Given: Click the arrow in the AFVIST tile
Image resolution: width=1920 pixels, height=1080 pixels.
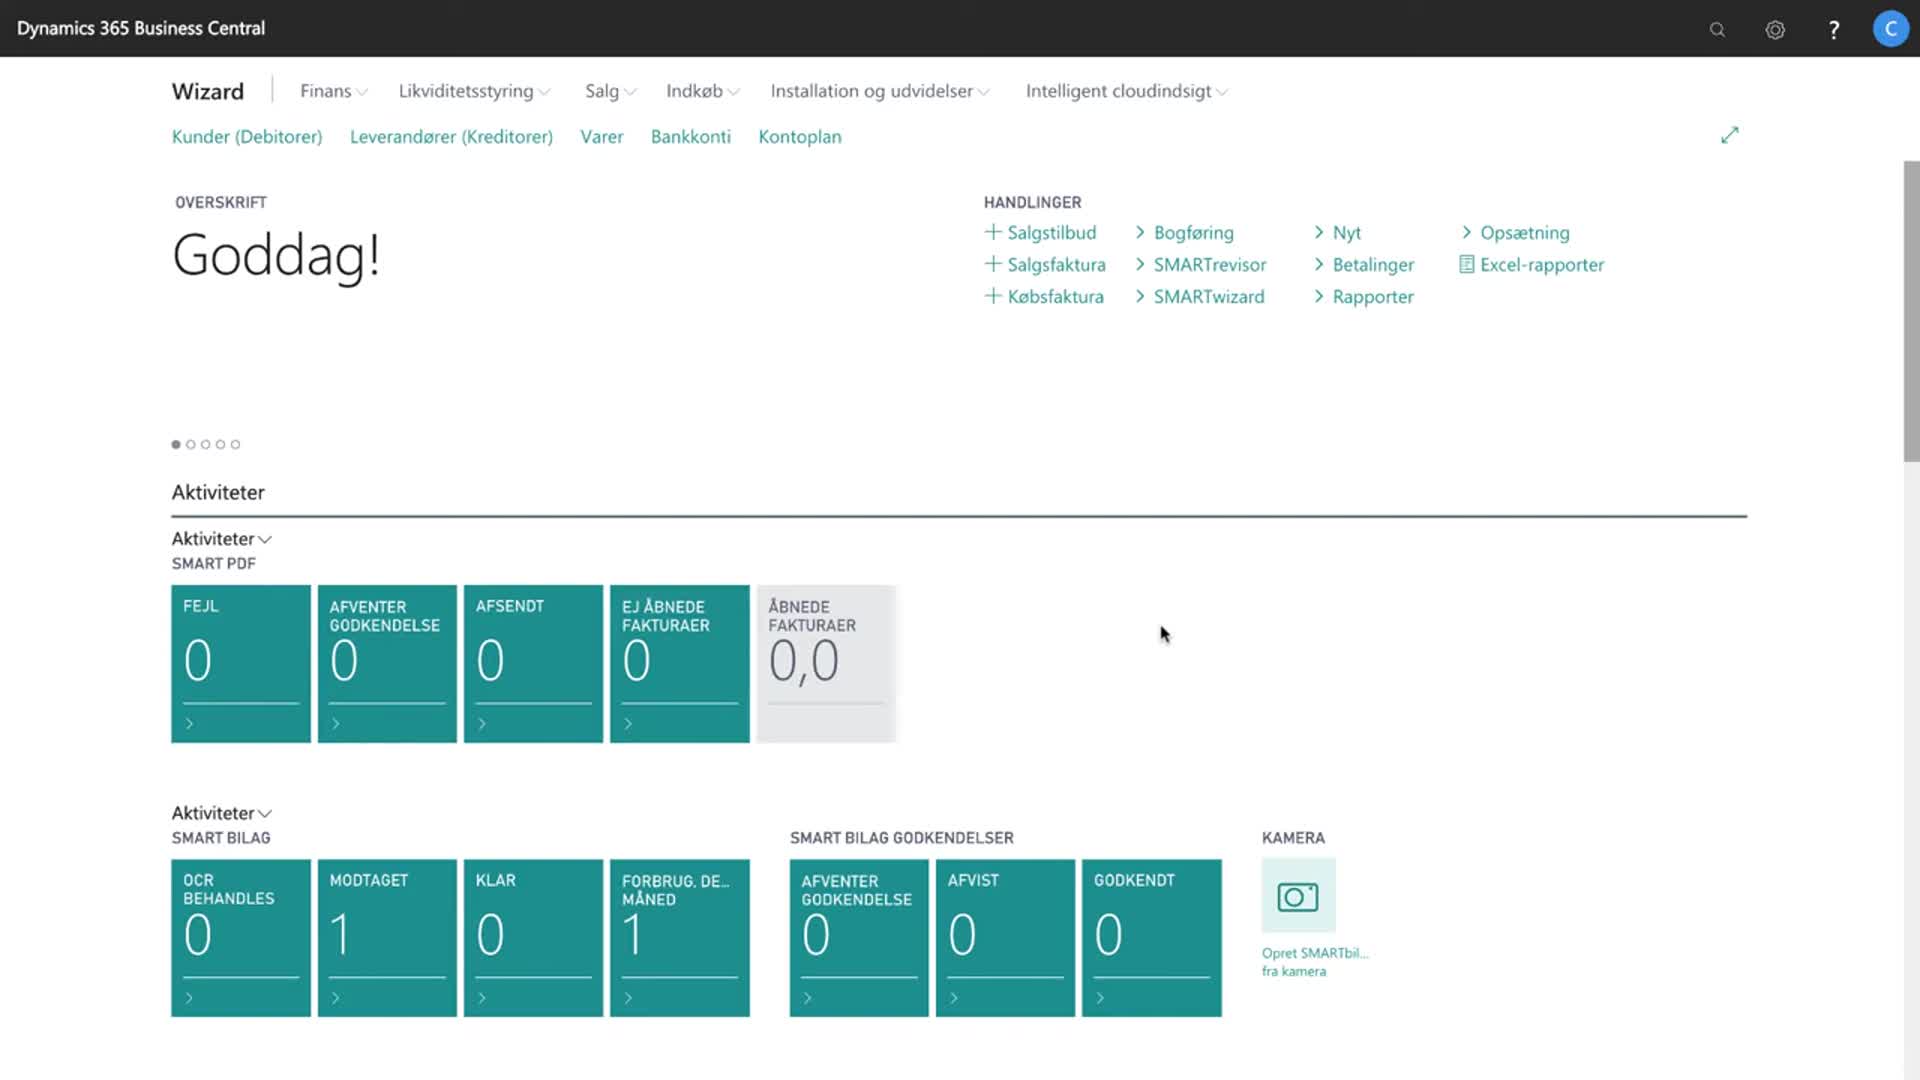Looking at the screenshot, I should pos(954,997).
